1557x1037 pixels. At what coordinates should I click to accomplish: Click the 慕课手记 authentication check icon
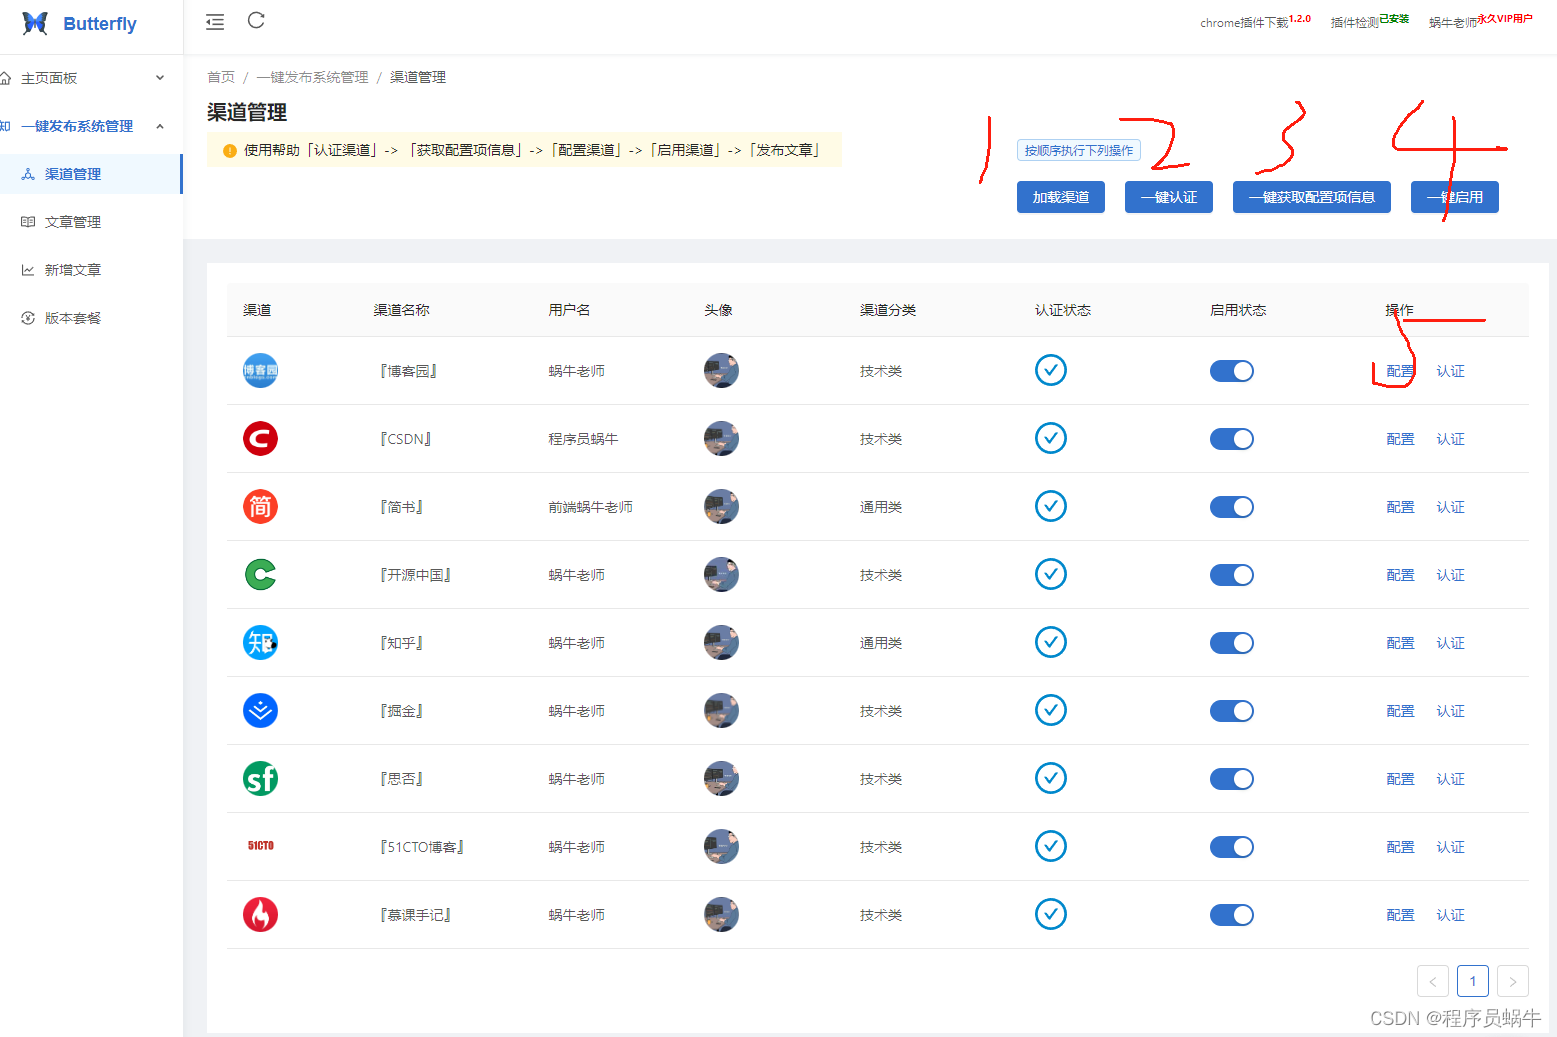(1050, 914)
